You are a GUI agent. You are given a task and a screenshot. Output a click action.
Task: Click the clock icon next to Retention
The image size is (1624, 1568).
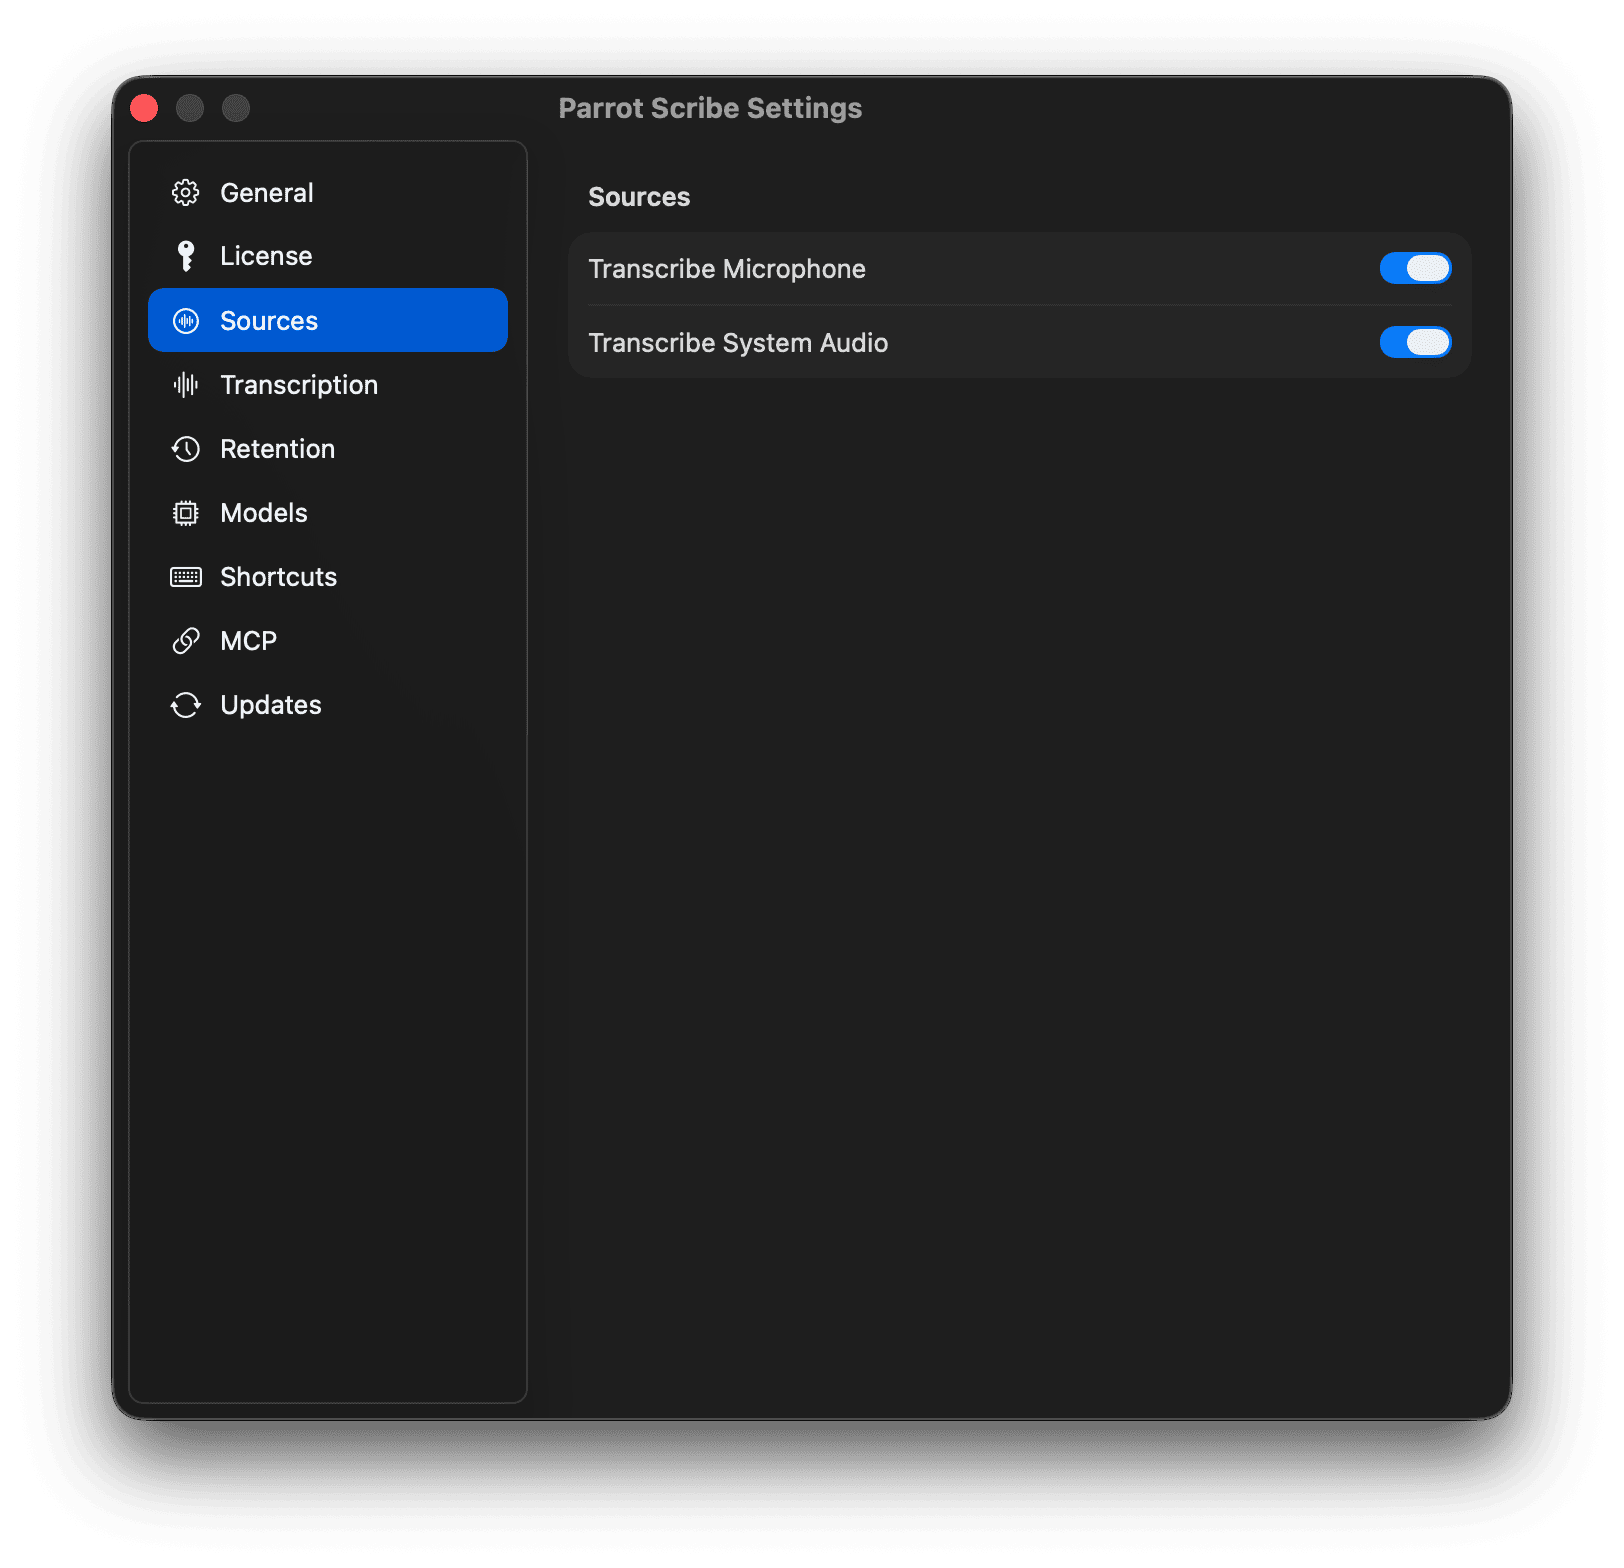[x=186, y=448]
